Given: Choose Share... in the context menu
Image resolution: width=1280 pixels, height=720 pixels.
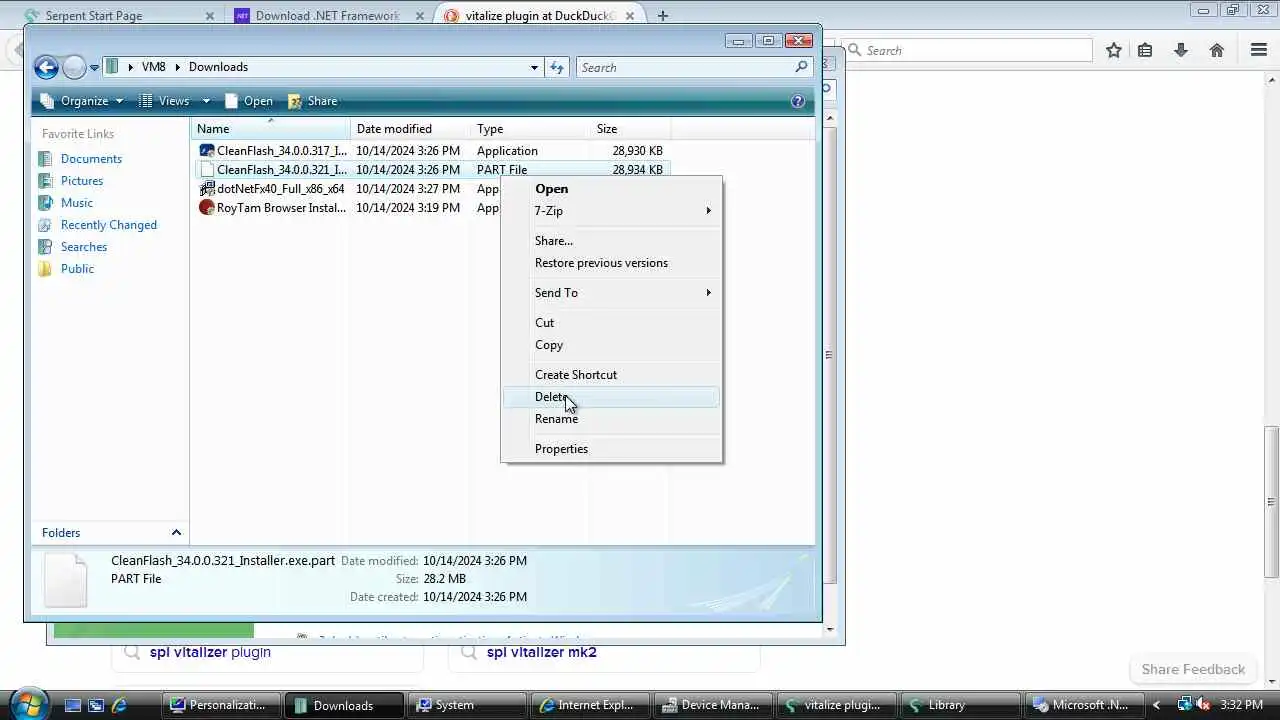Looking at the screenshot, I should pos(611,241).
